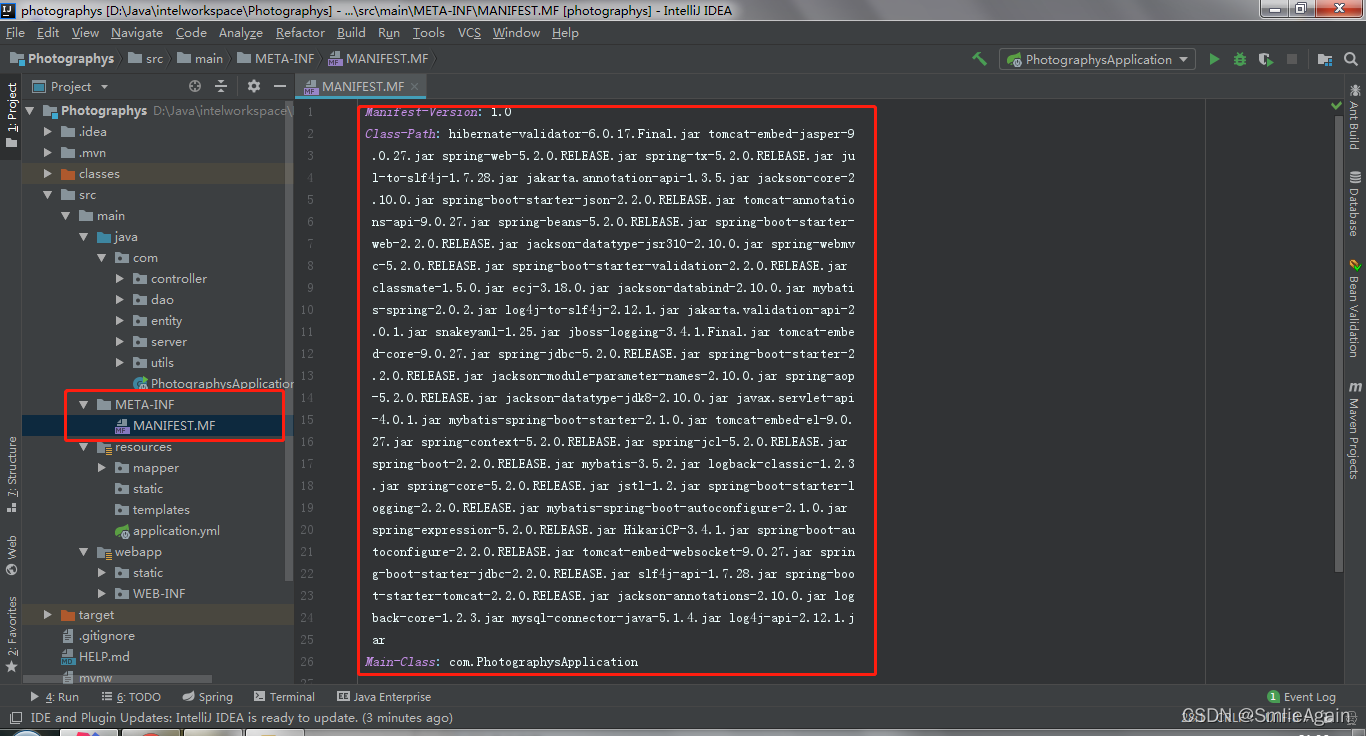Open the File menu
The width and height of the screenshot is (1366, 736).
pos(15,33)
